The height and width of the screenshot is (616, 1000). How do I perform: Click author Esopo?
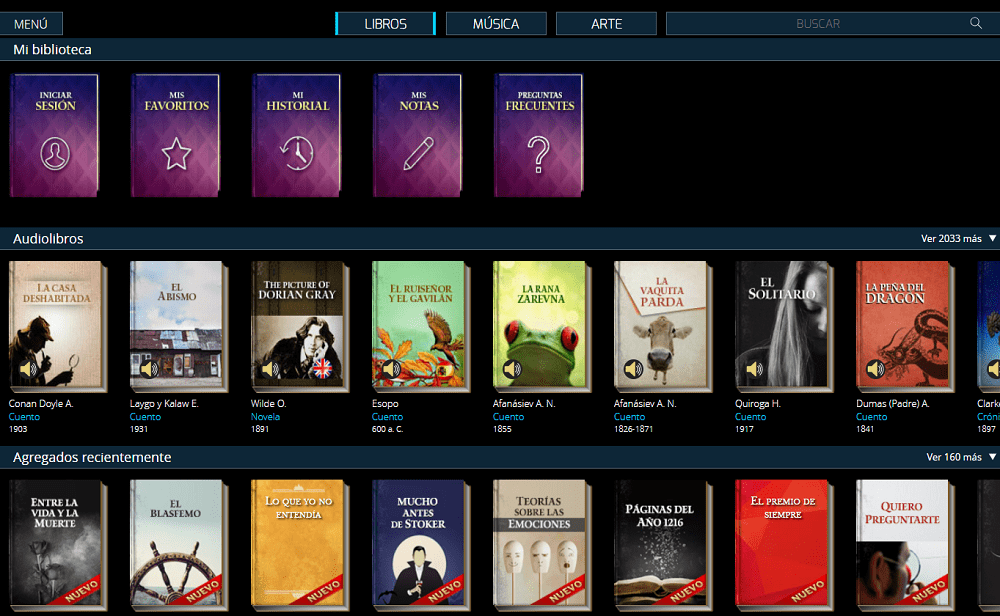(x=385, y=404)
